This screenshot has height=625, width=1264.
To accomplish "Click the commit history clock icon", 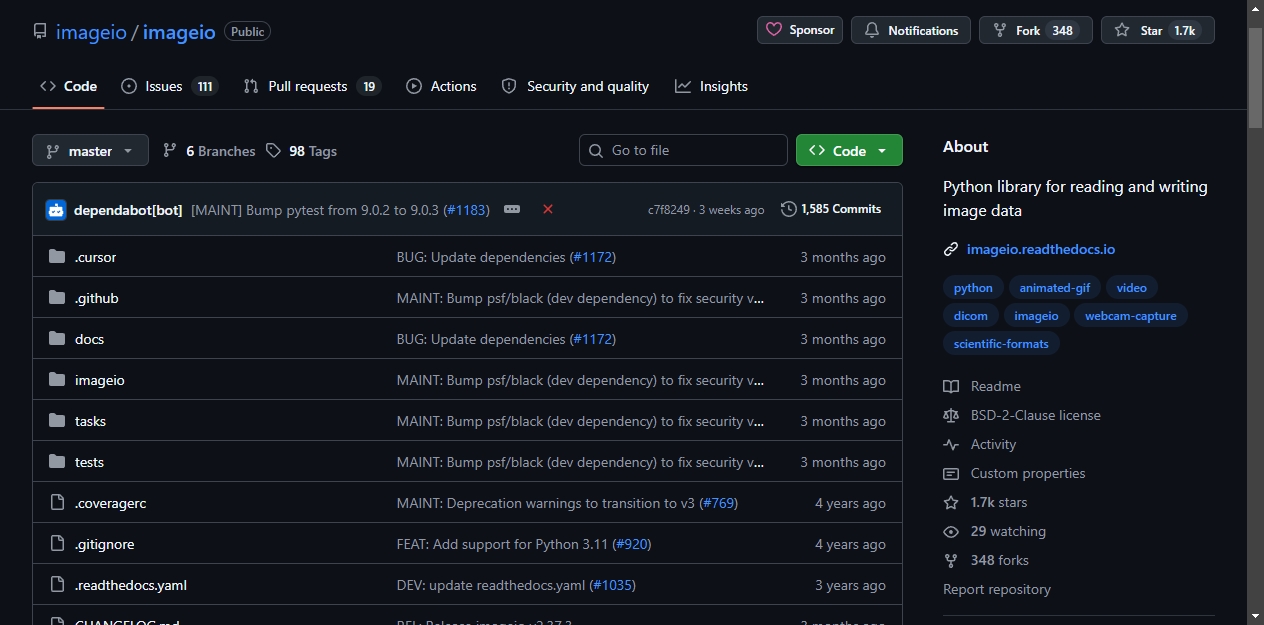I will coord(789,209).
